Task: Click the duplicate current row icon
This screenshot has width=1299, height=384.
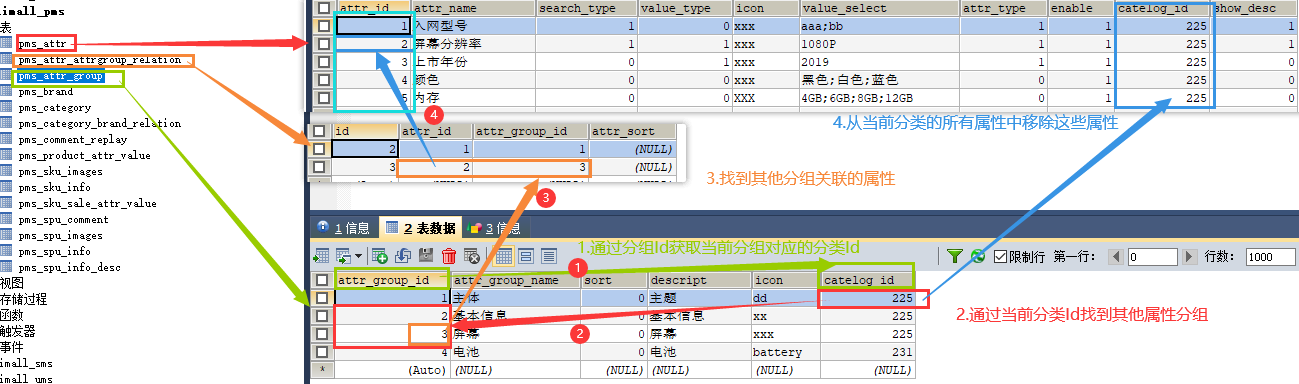Action: [403, 256]
